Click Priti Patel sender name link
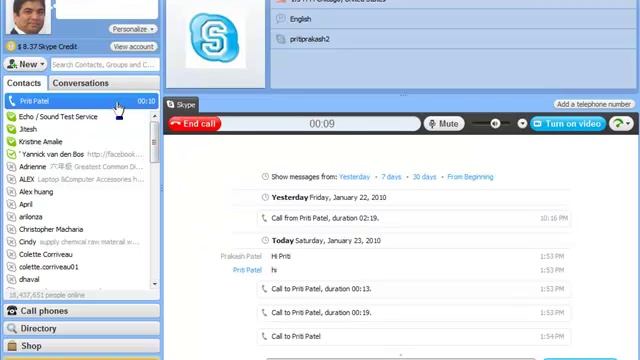Viewport: 640px width, 360px height. click(x=247, y=270)
